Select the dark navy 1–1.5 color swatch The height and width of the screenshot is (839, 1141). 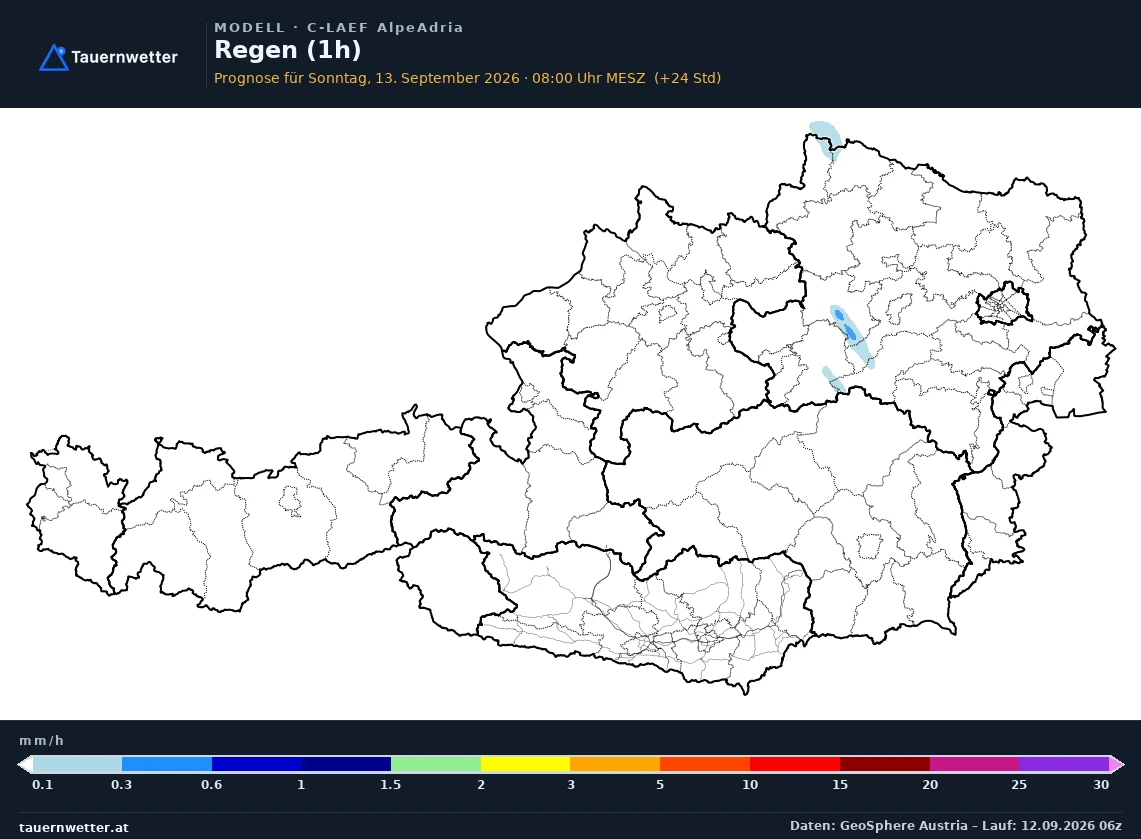(x=346, y=764)
